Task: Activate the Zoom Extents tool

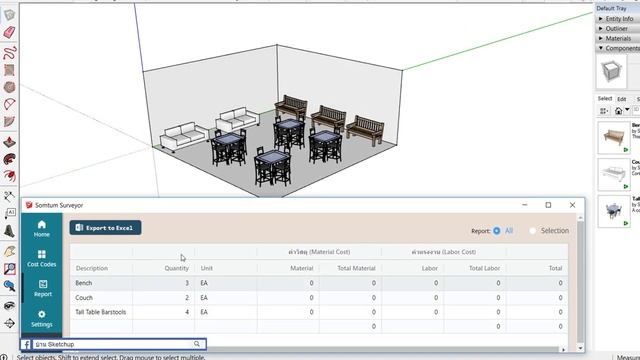Action: pyautogui.click(x=9, y=286)
